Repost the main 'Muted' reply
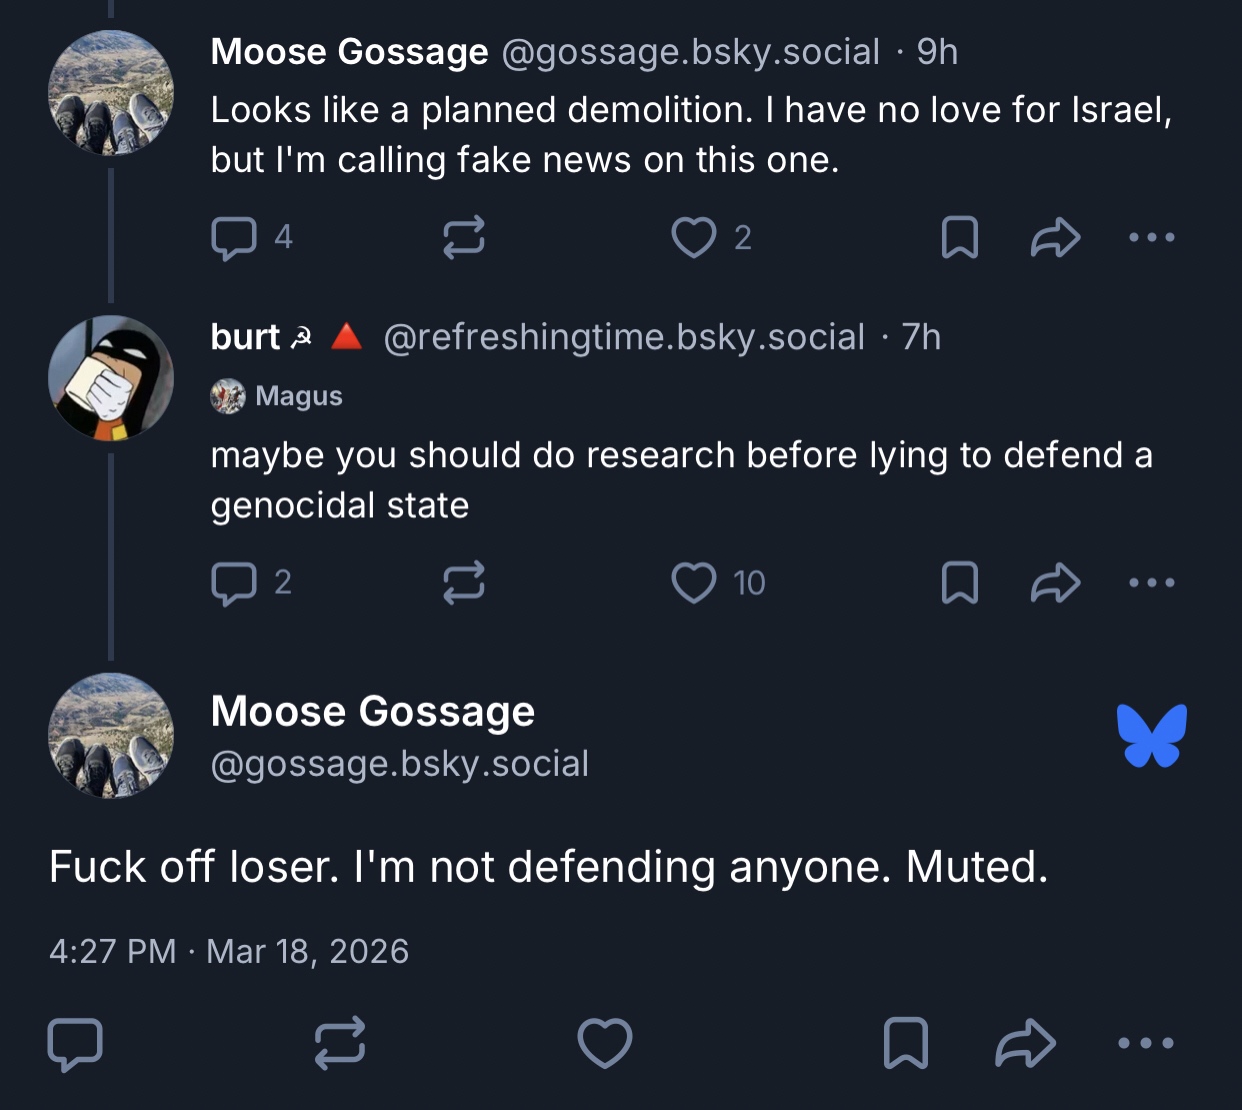1242x1110 pixels. coord(340,1043)
